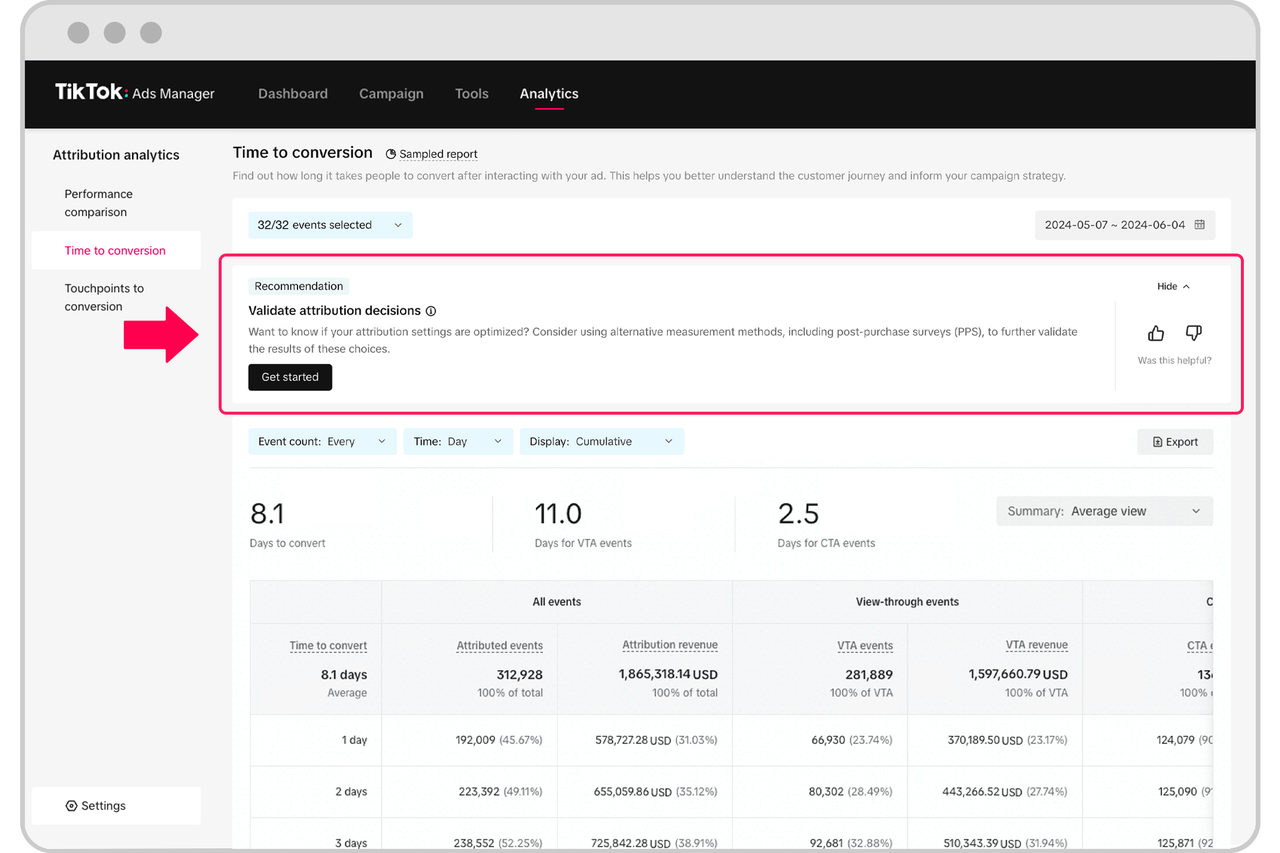Click the 1 day row label

click(353, 740)
